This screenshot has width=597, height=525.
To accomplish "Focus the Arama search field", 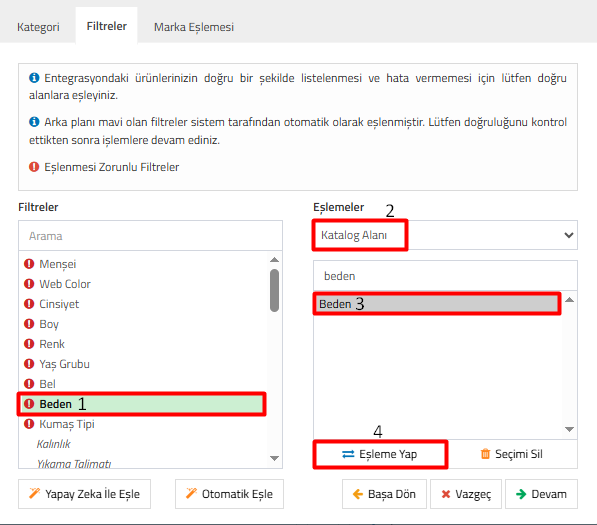I will pyautogui.click(x=150, y=236).
